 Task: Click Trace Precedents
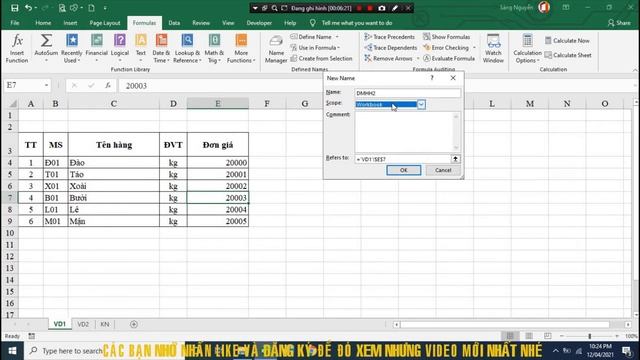(389, 37)
